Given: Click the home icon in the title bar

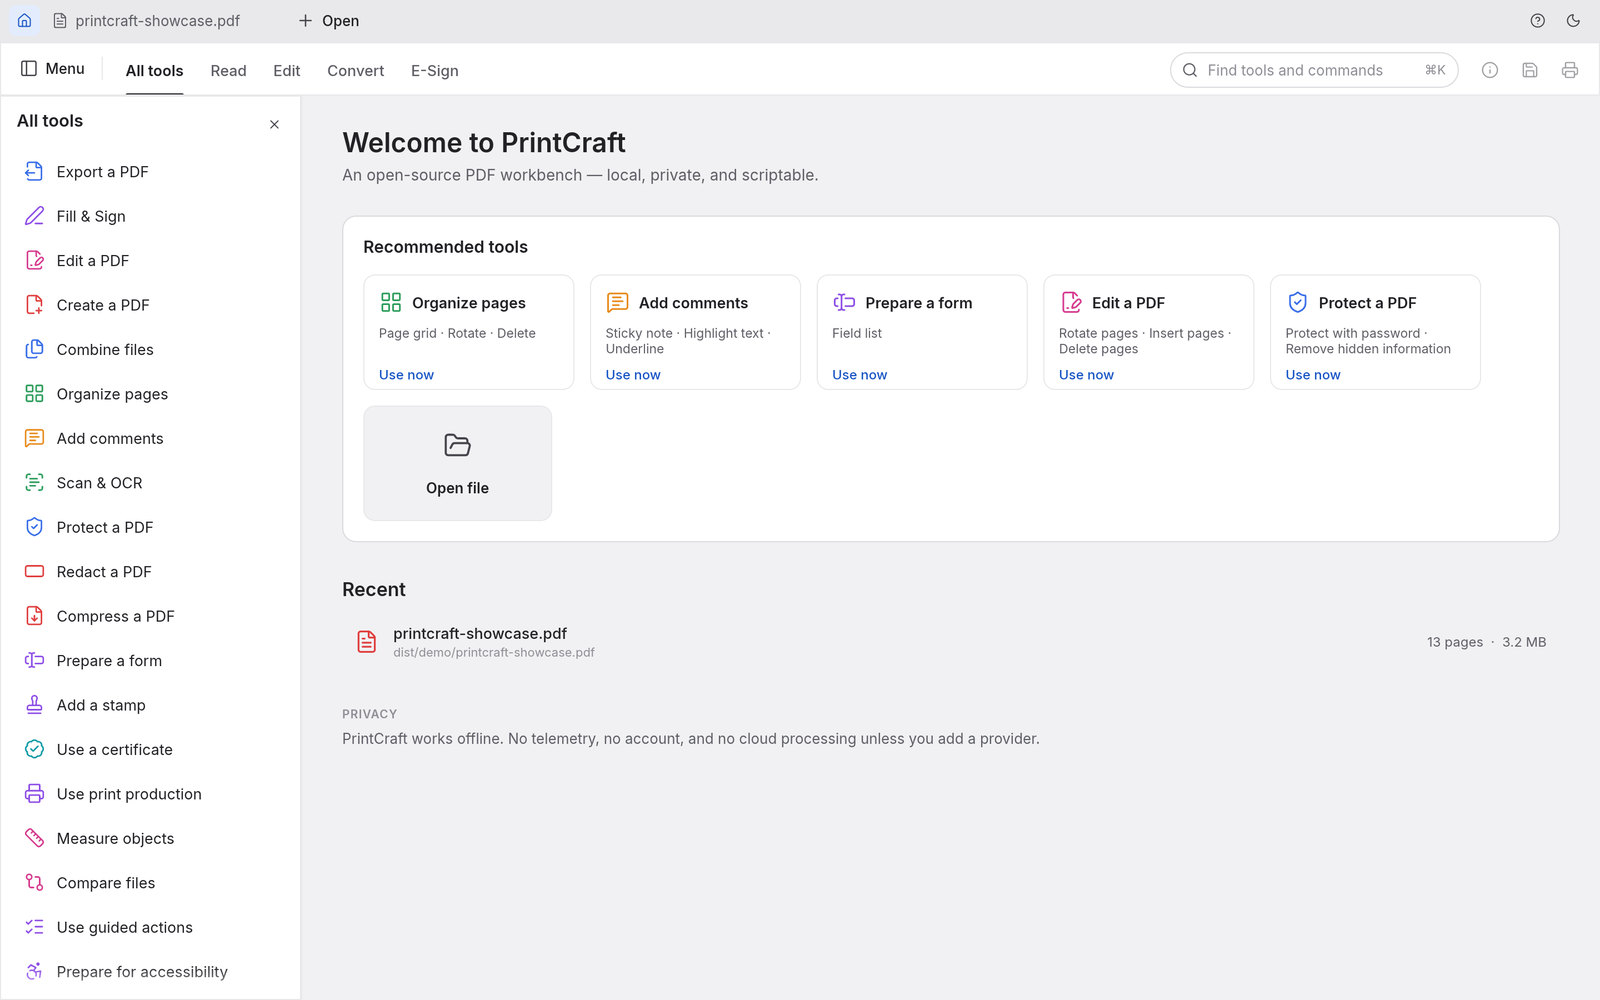Looking at the screenshot, I should [x=25, y=20].
